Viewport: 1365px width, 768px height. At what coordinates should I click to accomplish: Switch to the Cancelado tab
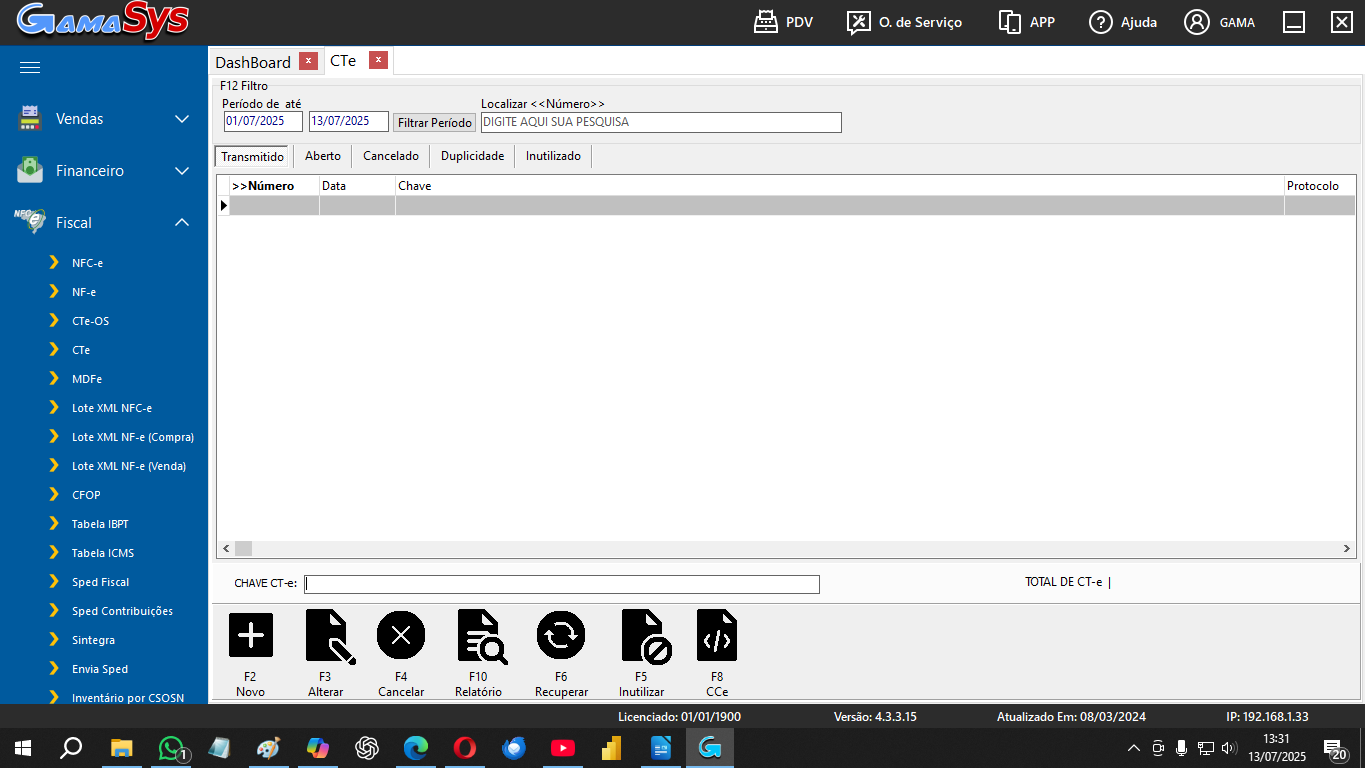[391, 156]
